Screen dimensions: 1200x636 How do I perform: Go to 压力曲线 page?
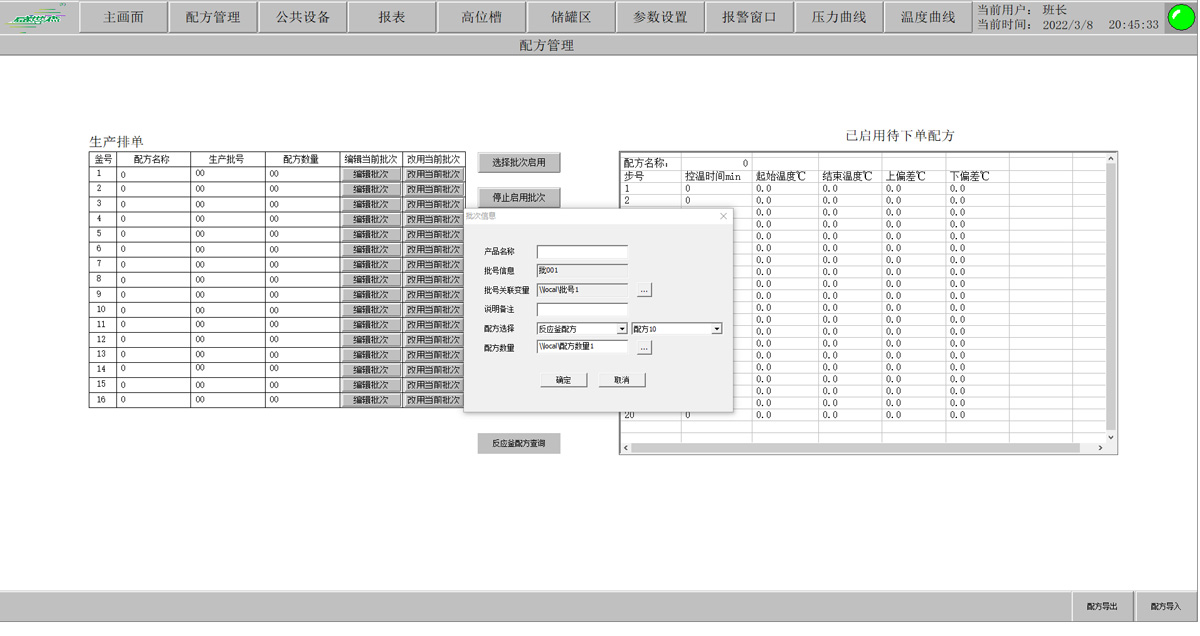[x=839, y=18]
